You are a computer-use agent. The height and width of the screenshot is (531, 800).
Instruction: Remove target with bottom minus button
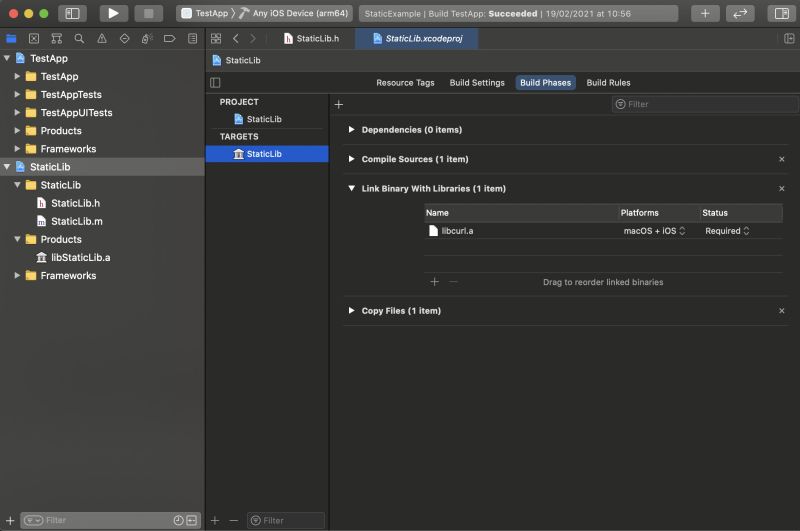coord(234,520)
